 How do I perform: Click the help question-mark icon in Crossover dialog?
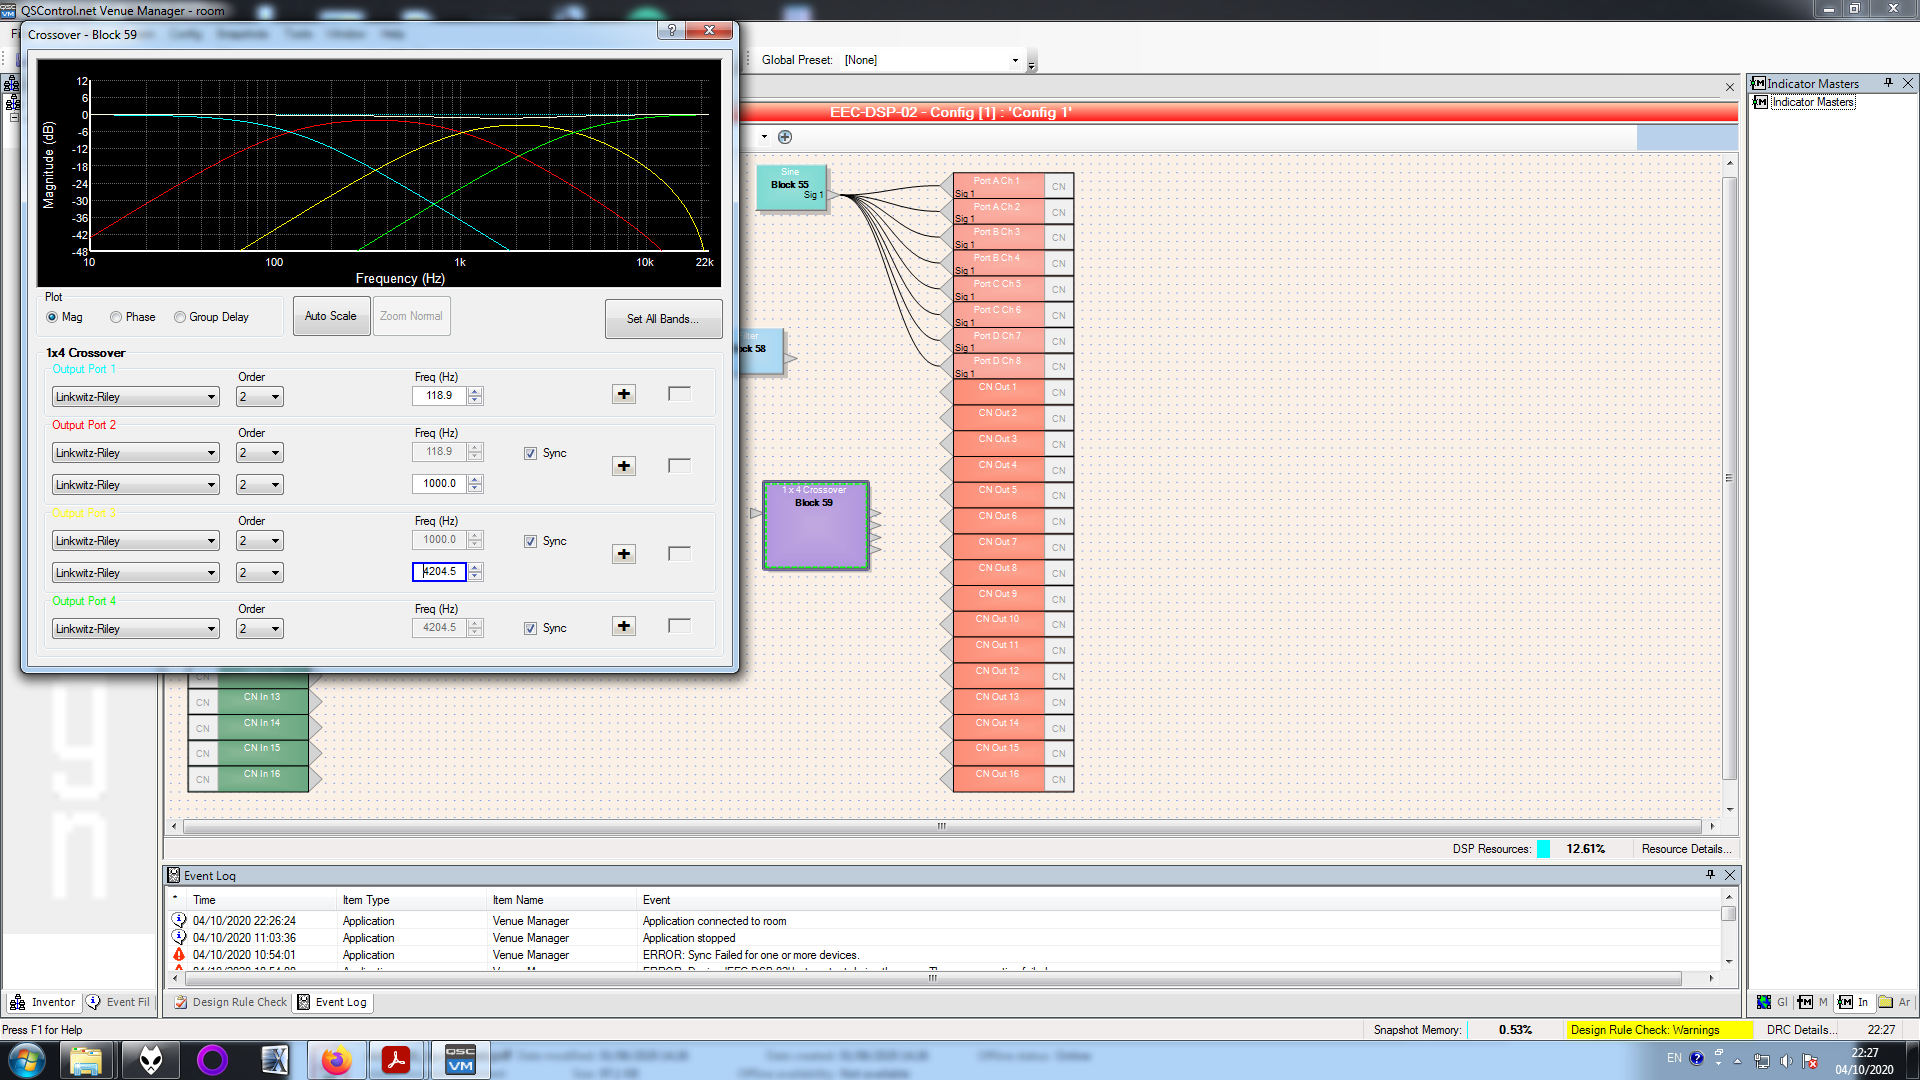point(672,31)
